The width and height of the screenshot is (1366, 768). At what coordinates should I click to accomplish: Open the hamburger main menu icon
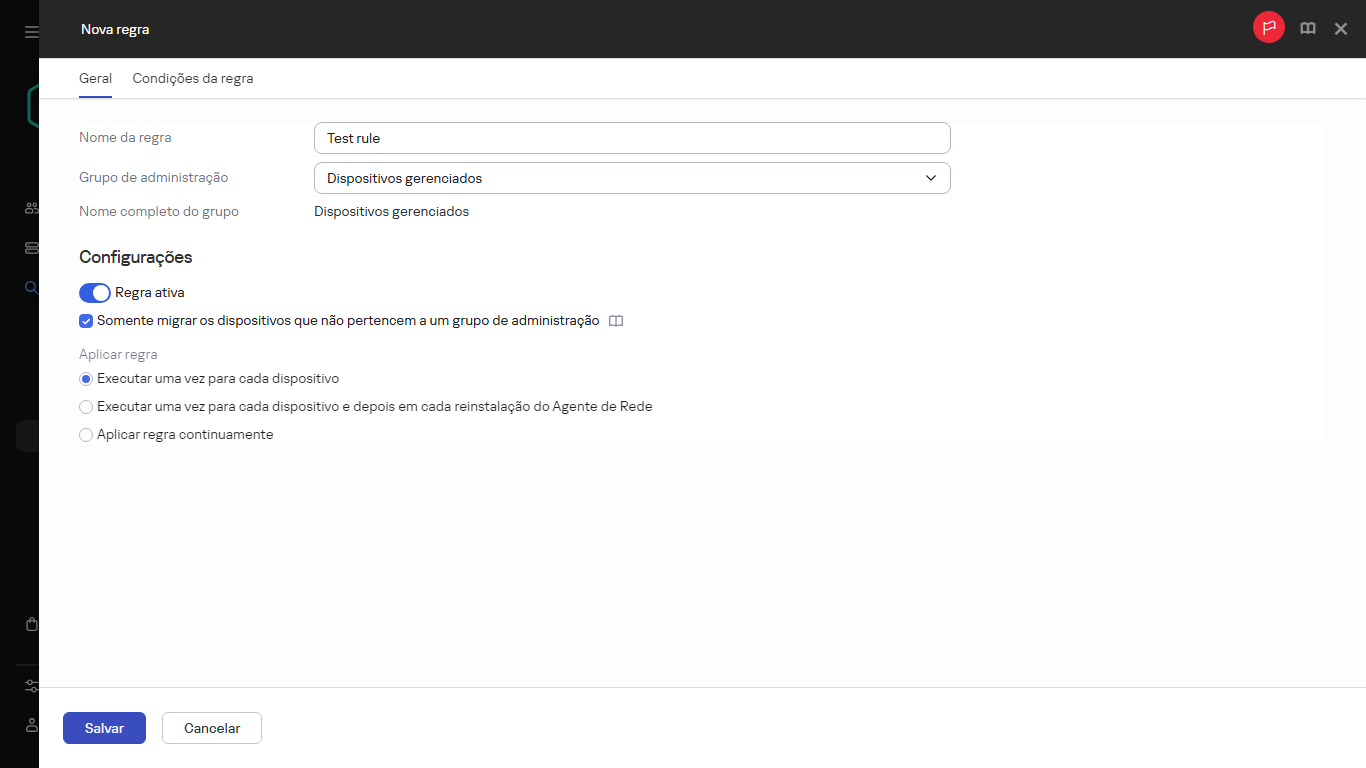coord(31,32)
